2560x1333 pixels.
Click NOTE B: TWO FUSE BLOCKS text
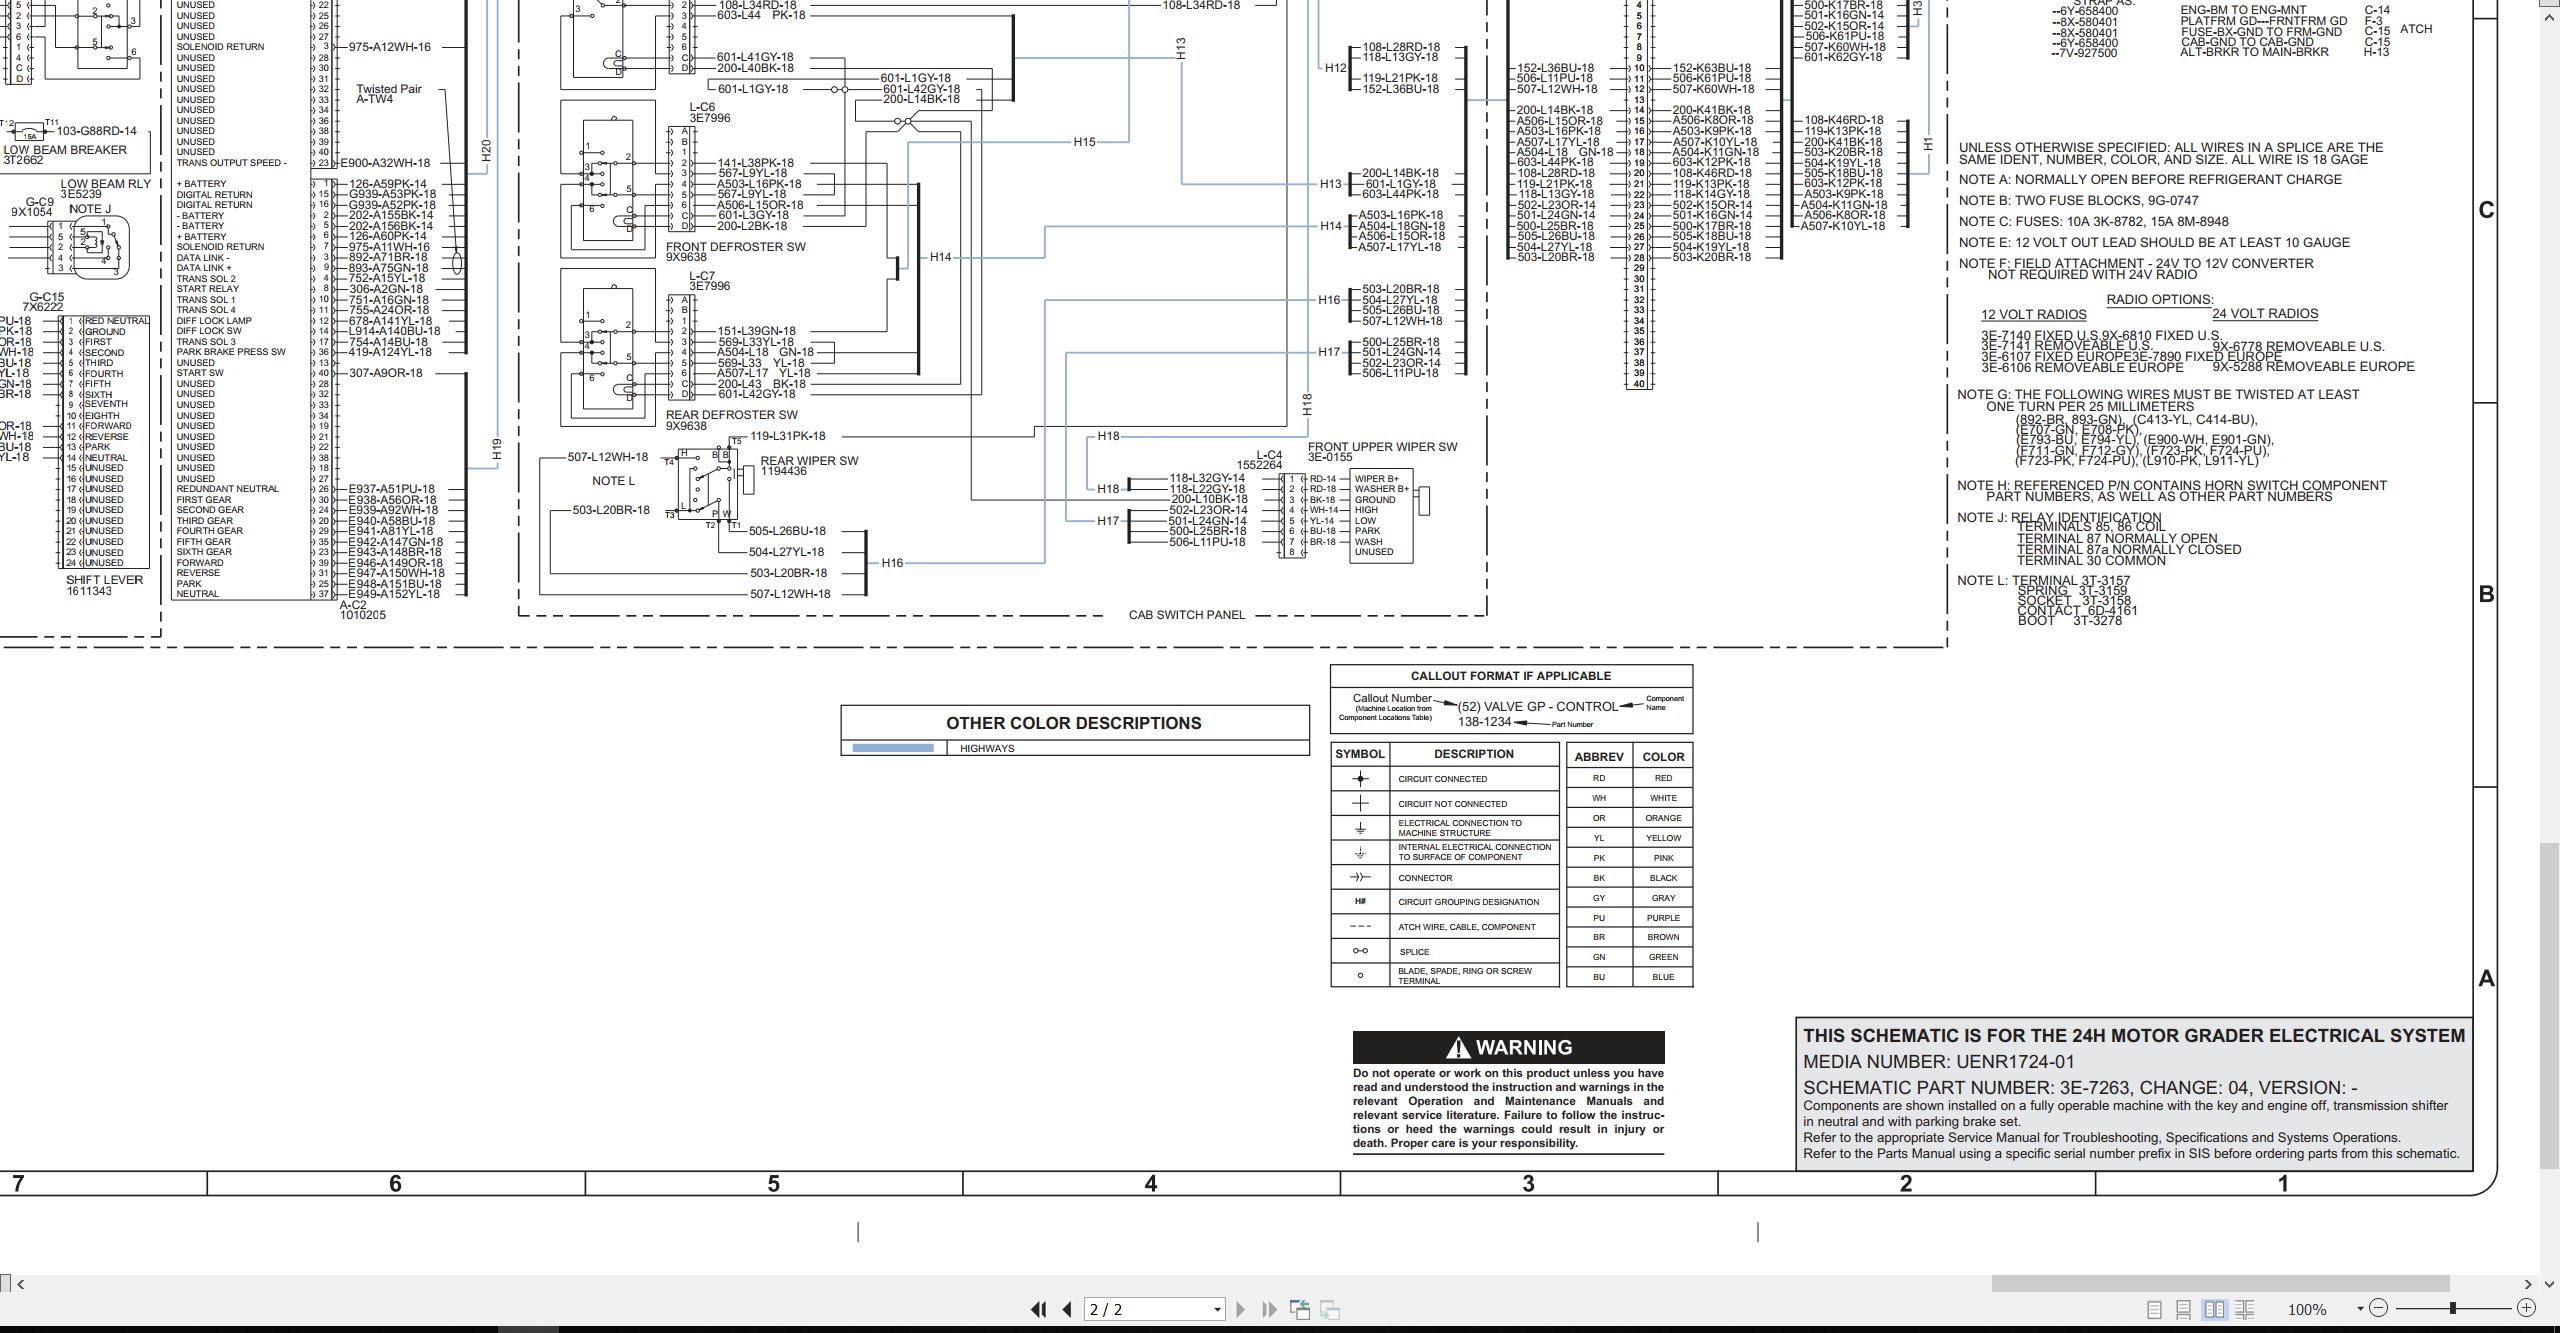tap(2079, 201)
